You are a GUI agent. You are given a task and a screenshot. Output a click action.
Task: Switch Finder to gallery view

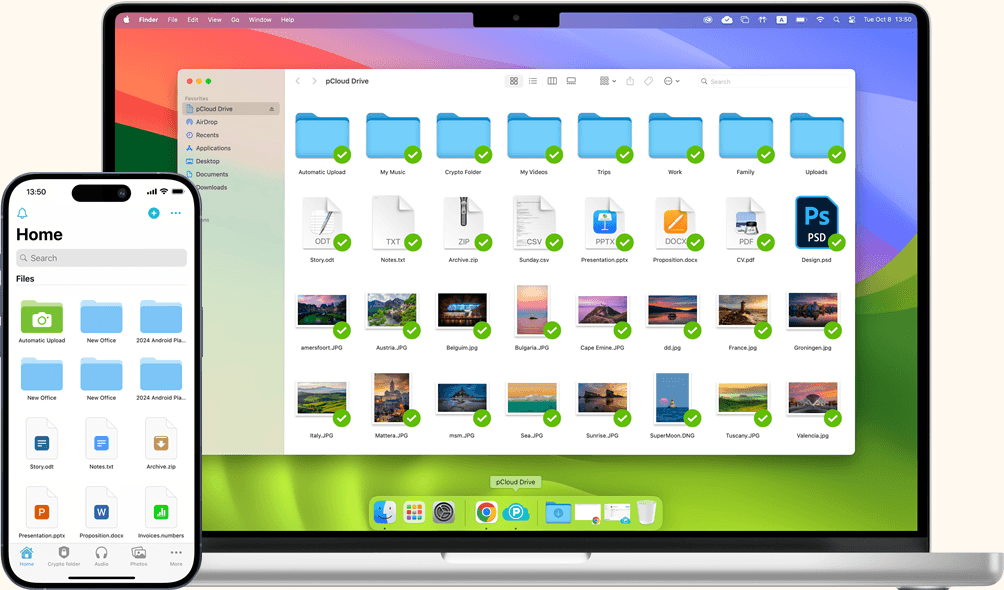[571, 81]
